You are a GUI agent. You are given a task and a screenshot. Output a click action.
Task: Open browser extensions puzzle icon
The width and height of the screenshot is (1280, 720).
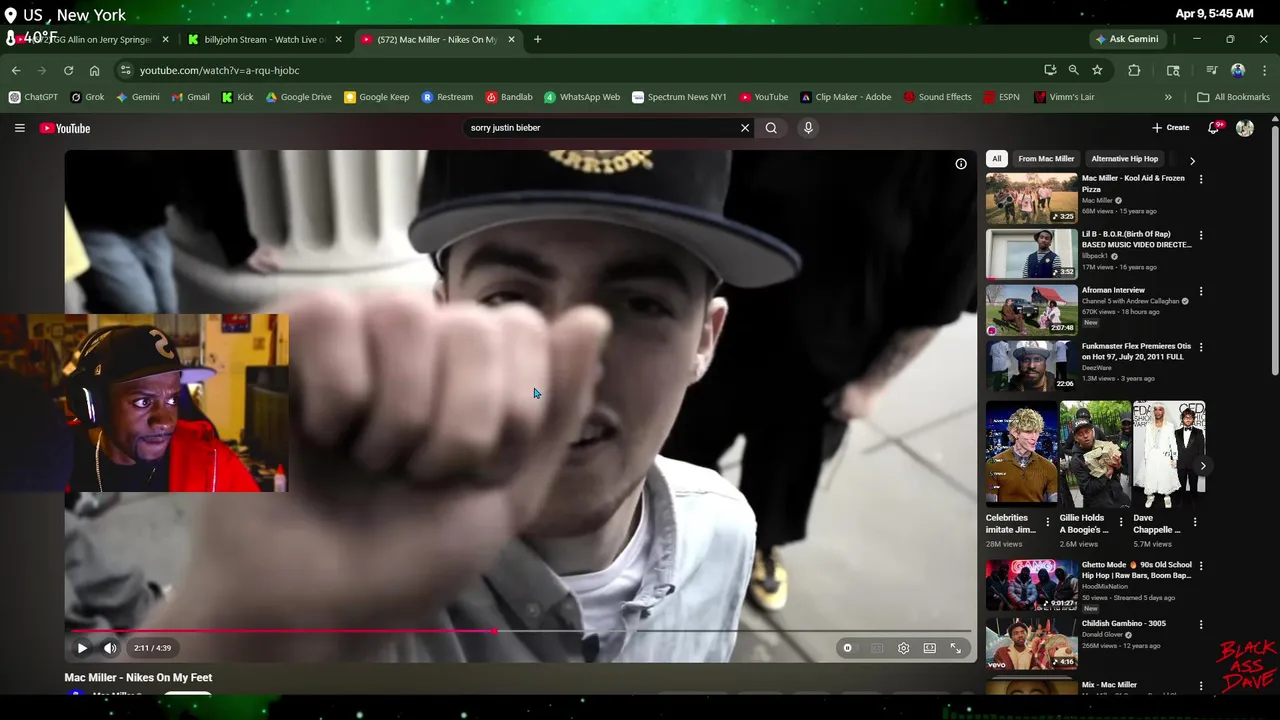click(x=1134, y=71)
